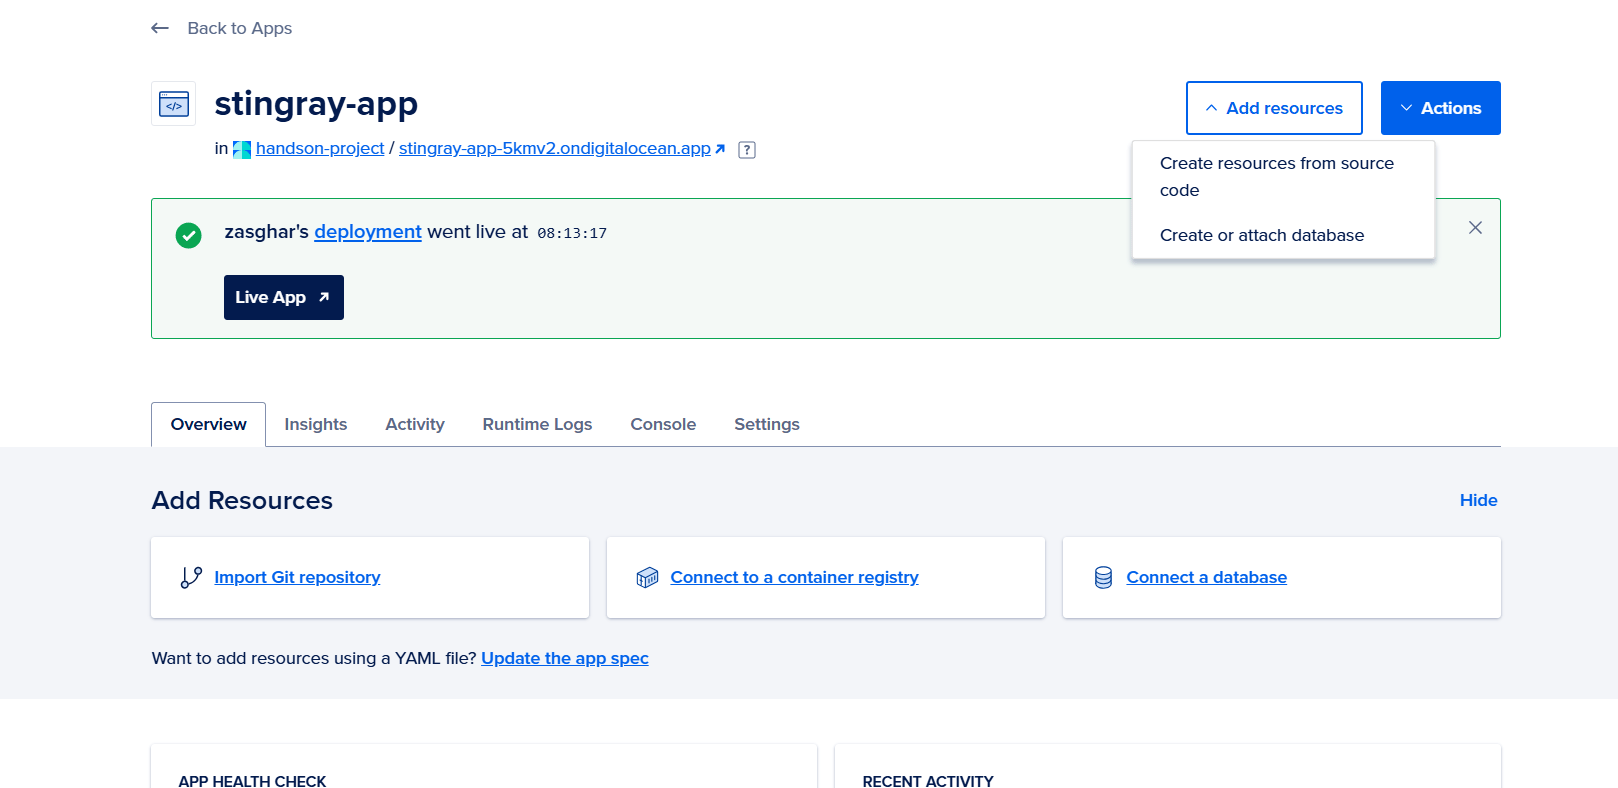Choose Create resources from source code
The image size is (1618, 788).
1283,177
